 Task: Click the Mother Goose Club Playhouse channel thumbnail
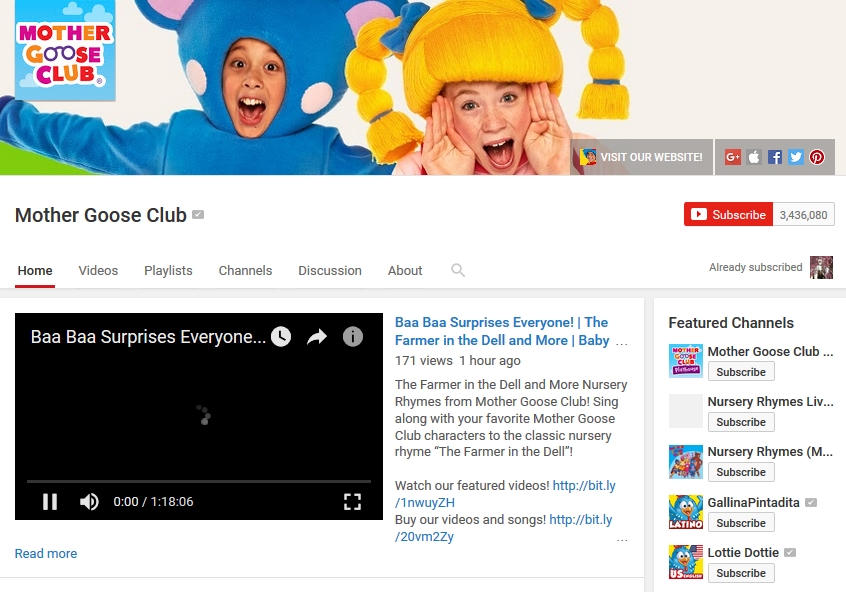686,361
